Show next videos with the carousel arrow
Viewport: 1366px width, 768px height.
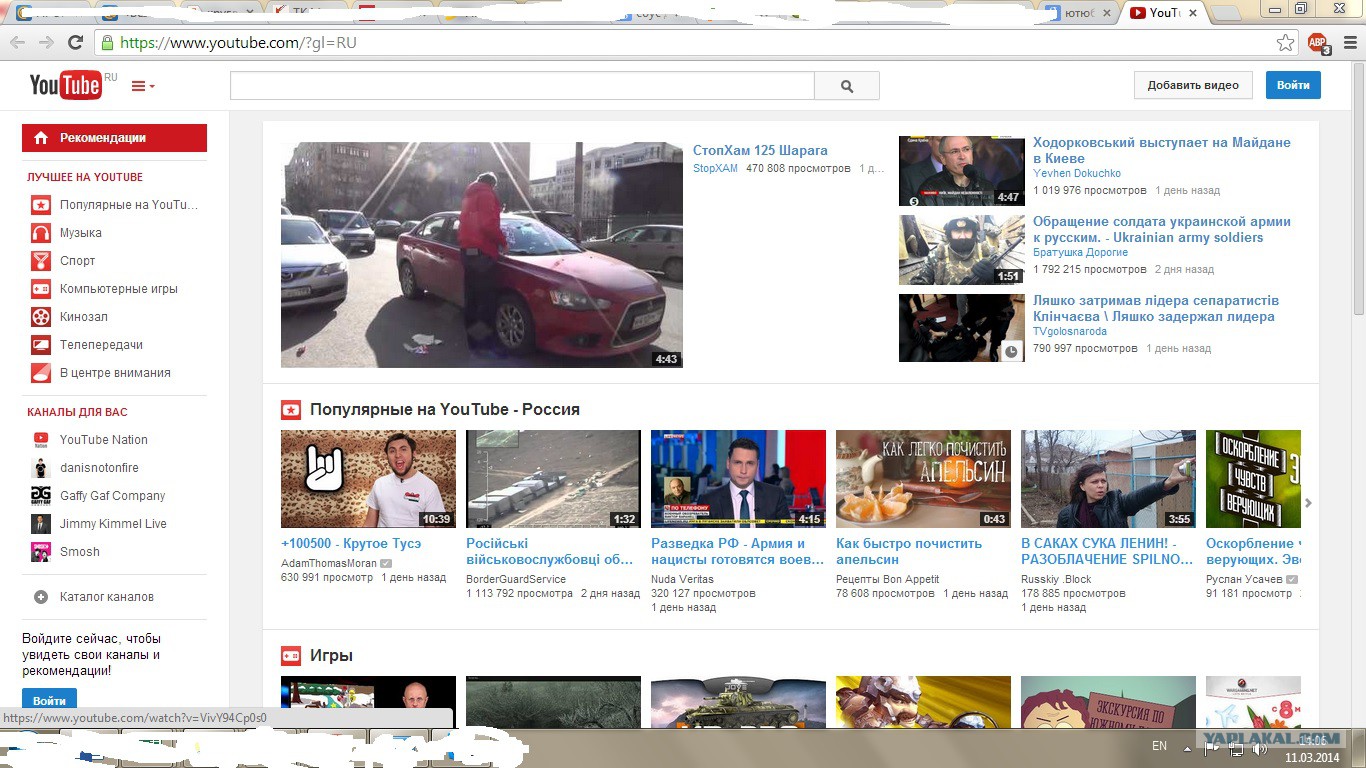(1308, 503)
